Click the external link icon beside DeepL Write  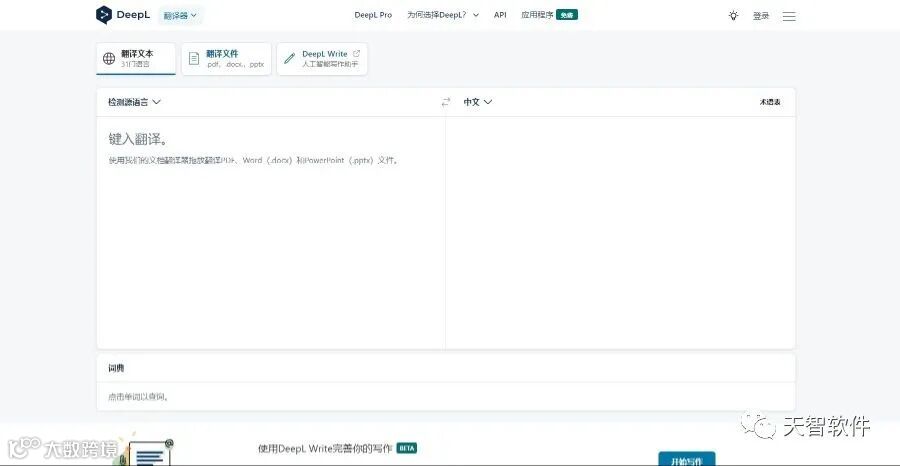pos(356,53)
